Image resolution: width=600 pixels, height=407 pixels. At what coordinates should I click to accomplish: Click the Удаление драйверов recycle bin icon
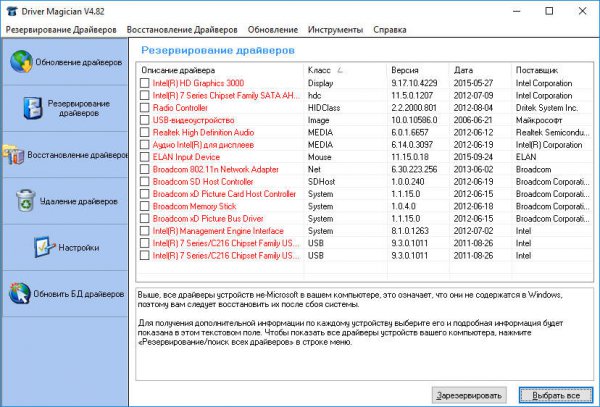coord(24,201)
